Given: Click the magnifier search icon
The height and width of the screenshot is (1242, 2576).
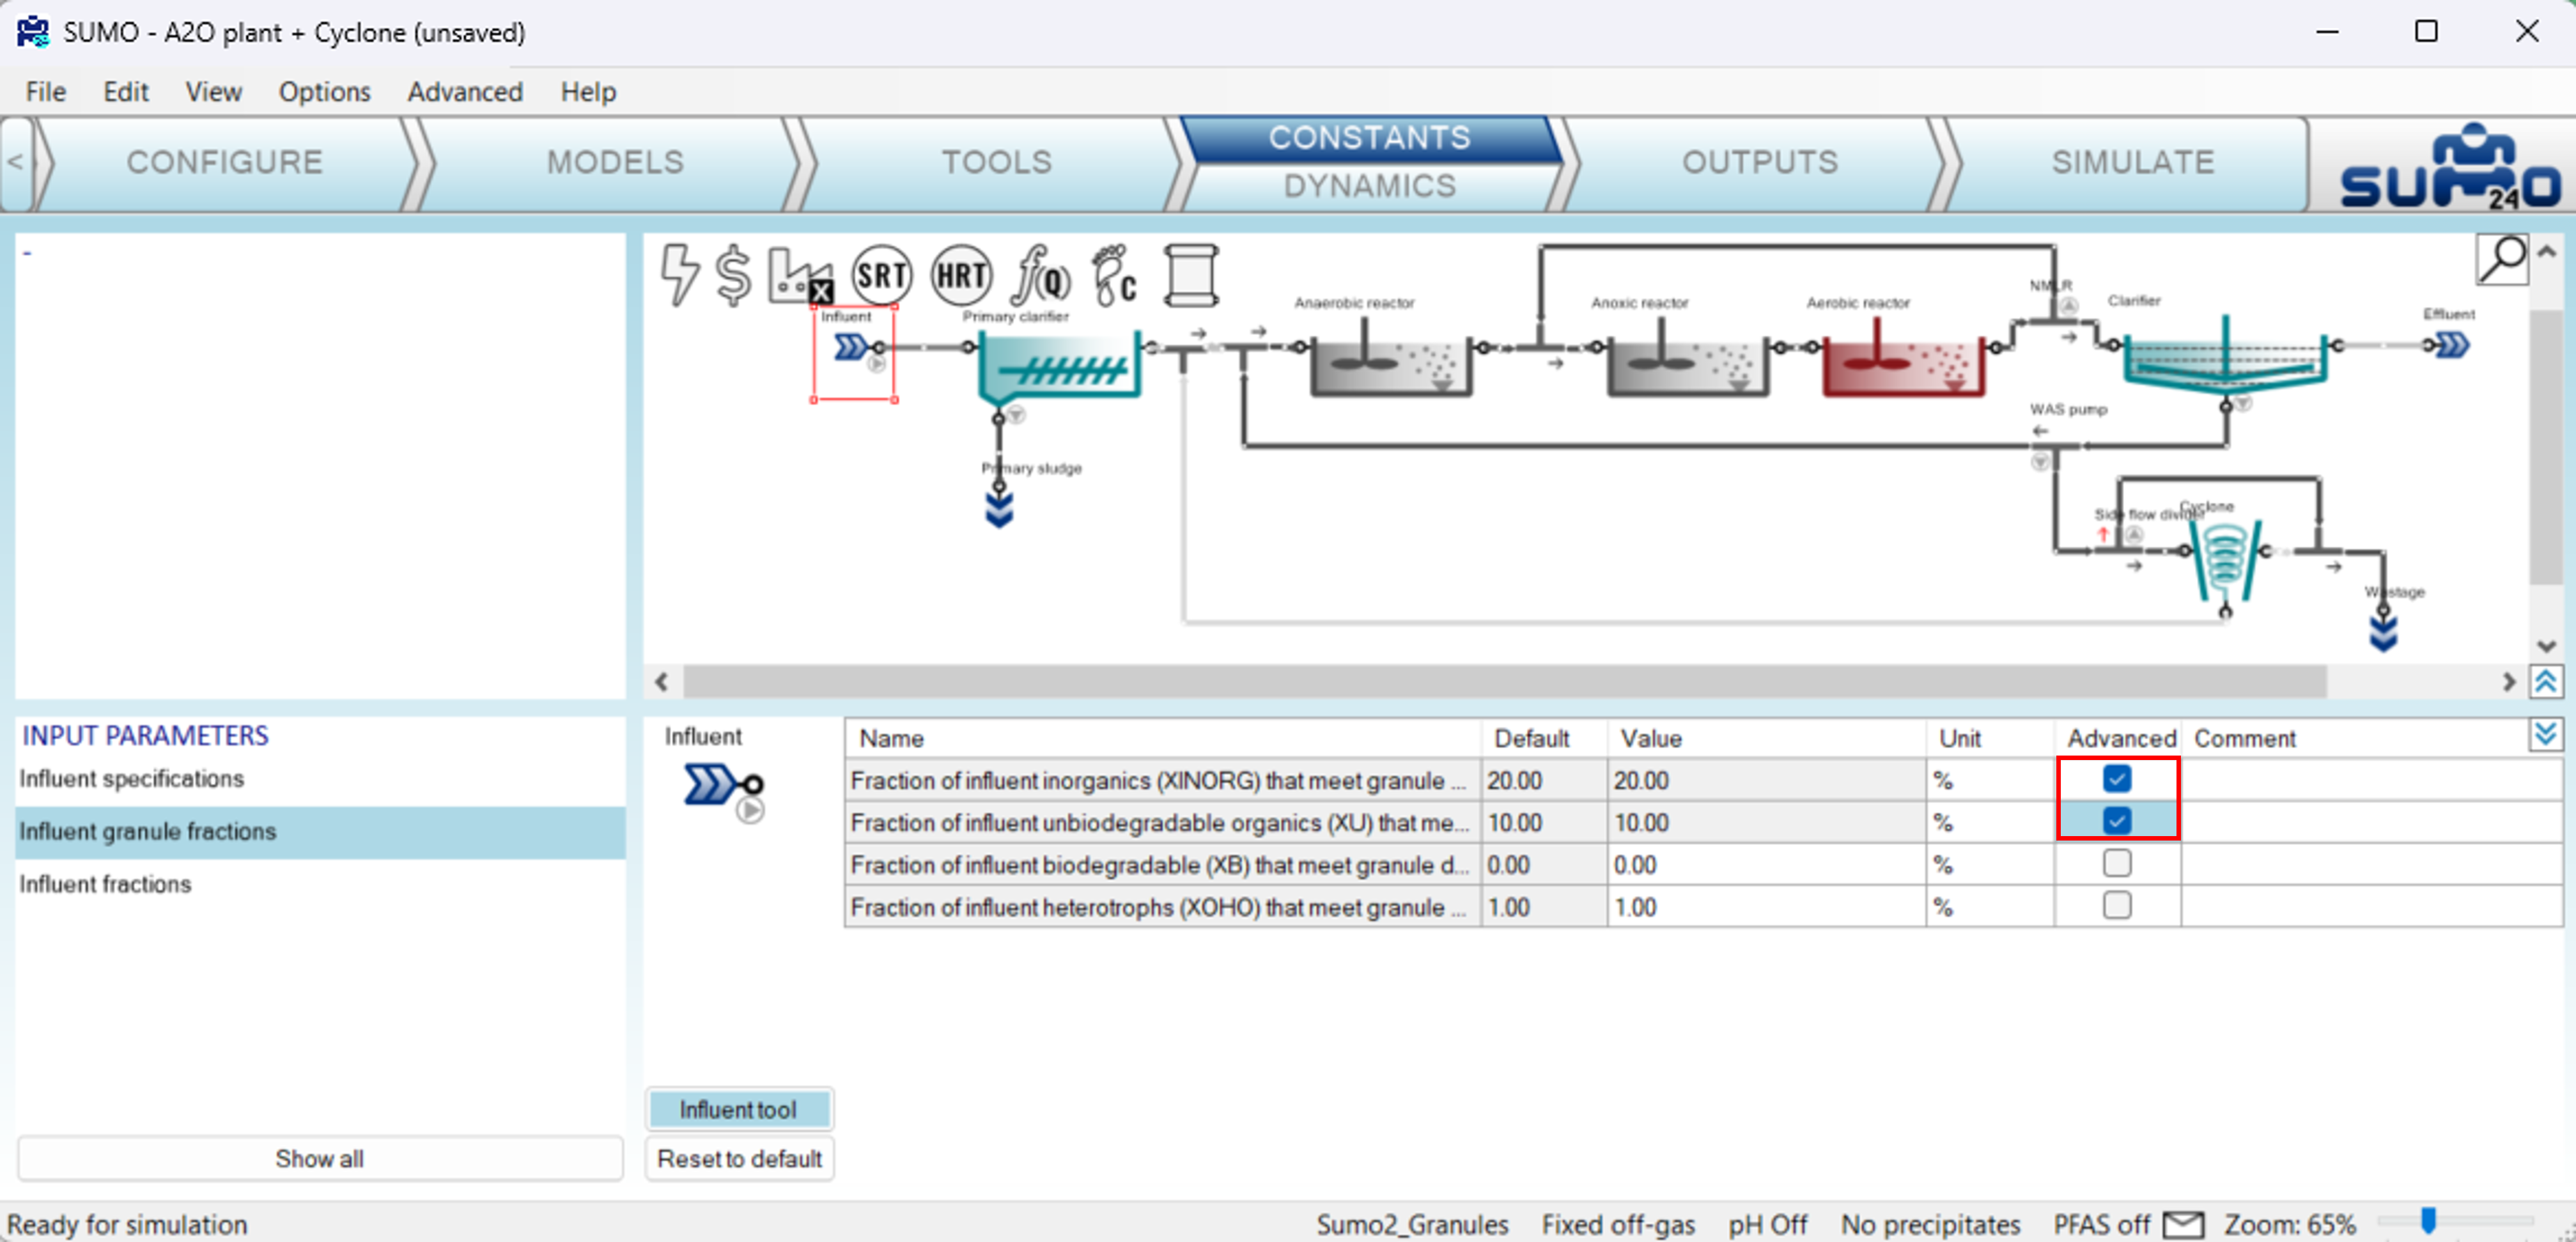Looking at the screenshot, I should 2502,260.
